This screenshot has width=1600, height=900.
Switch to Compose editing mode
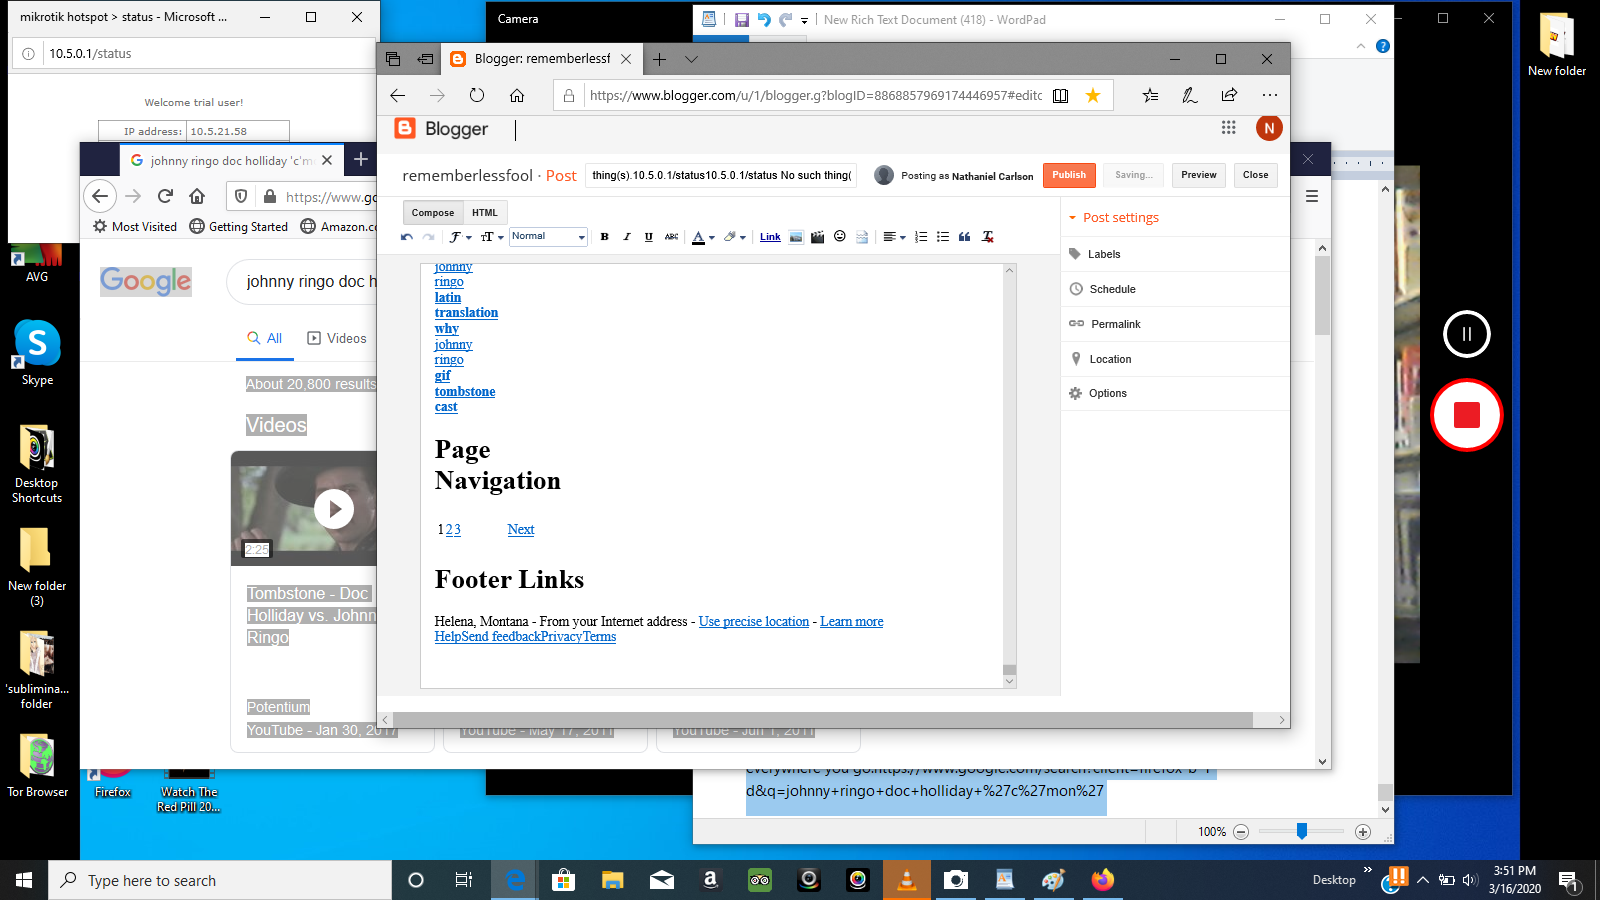point(433,212)
